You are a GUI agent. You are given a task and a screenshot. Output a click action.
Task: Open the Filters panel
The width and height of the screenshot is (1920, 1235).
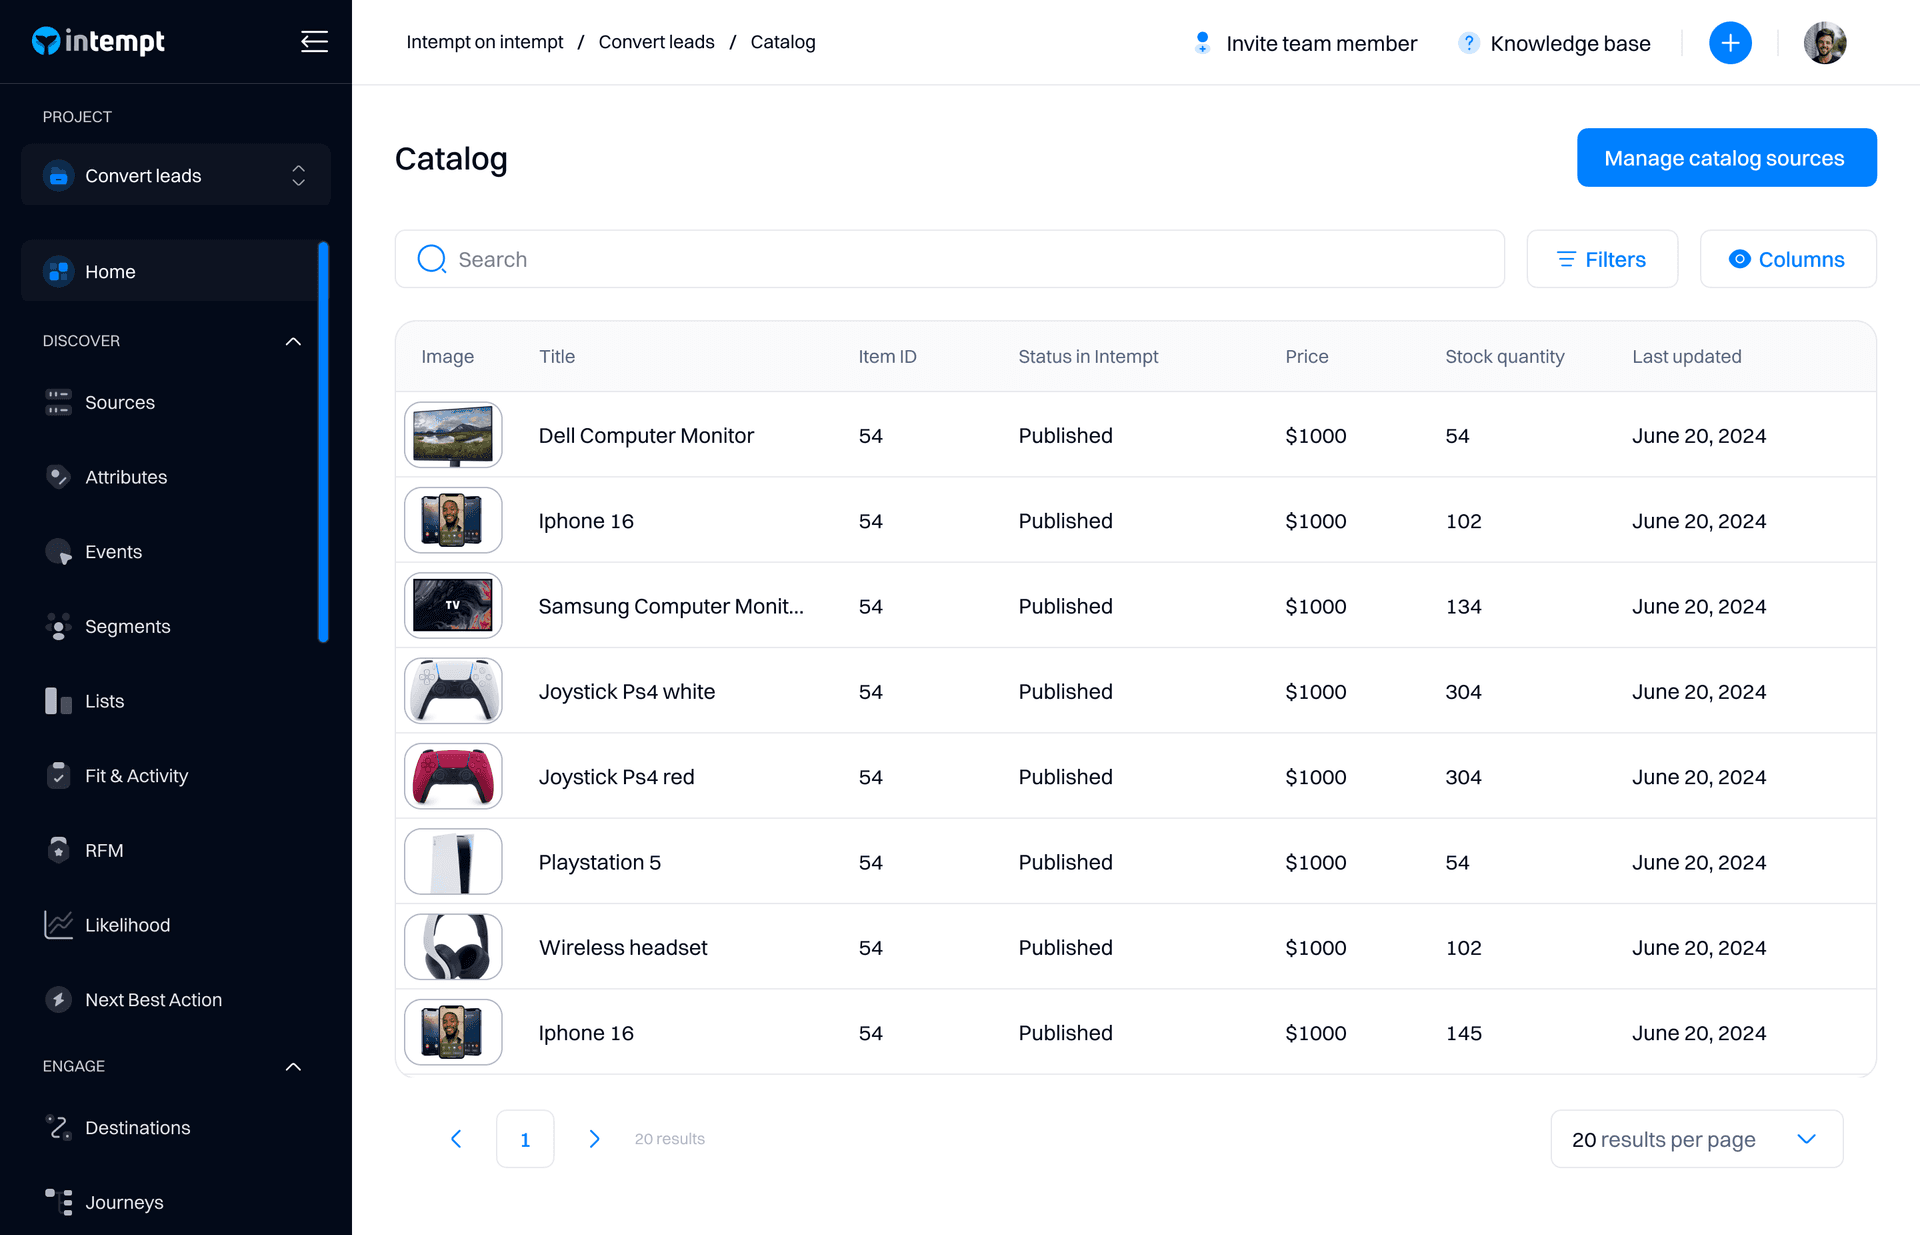point(1602,259)
